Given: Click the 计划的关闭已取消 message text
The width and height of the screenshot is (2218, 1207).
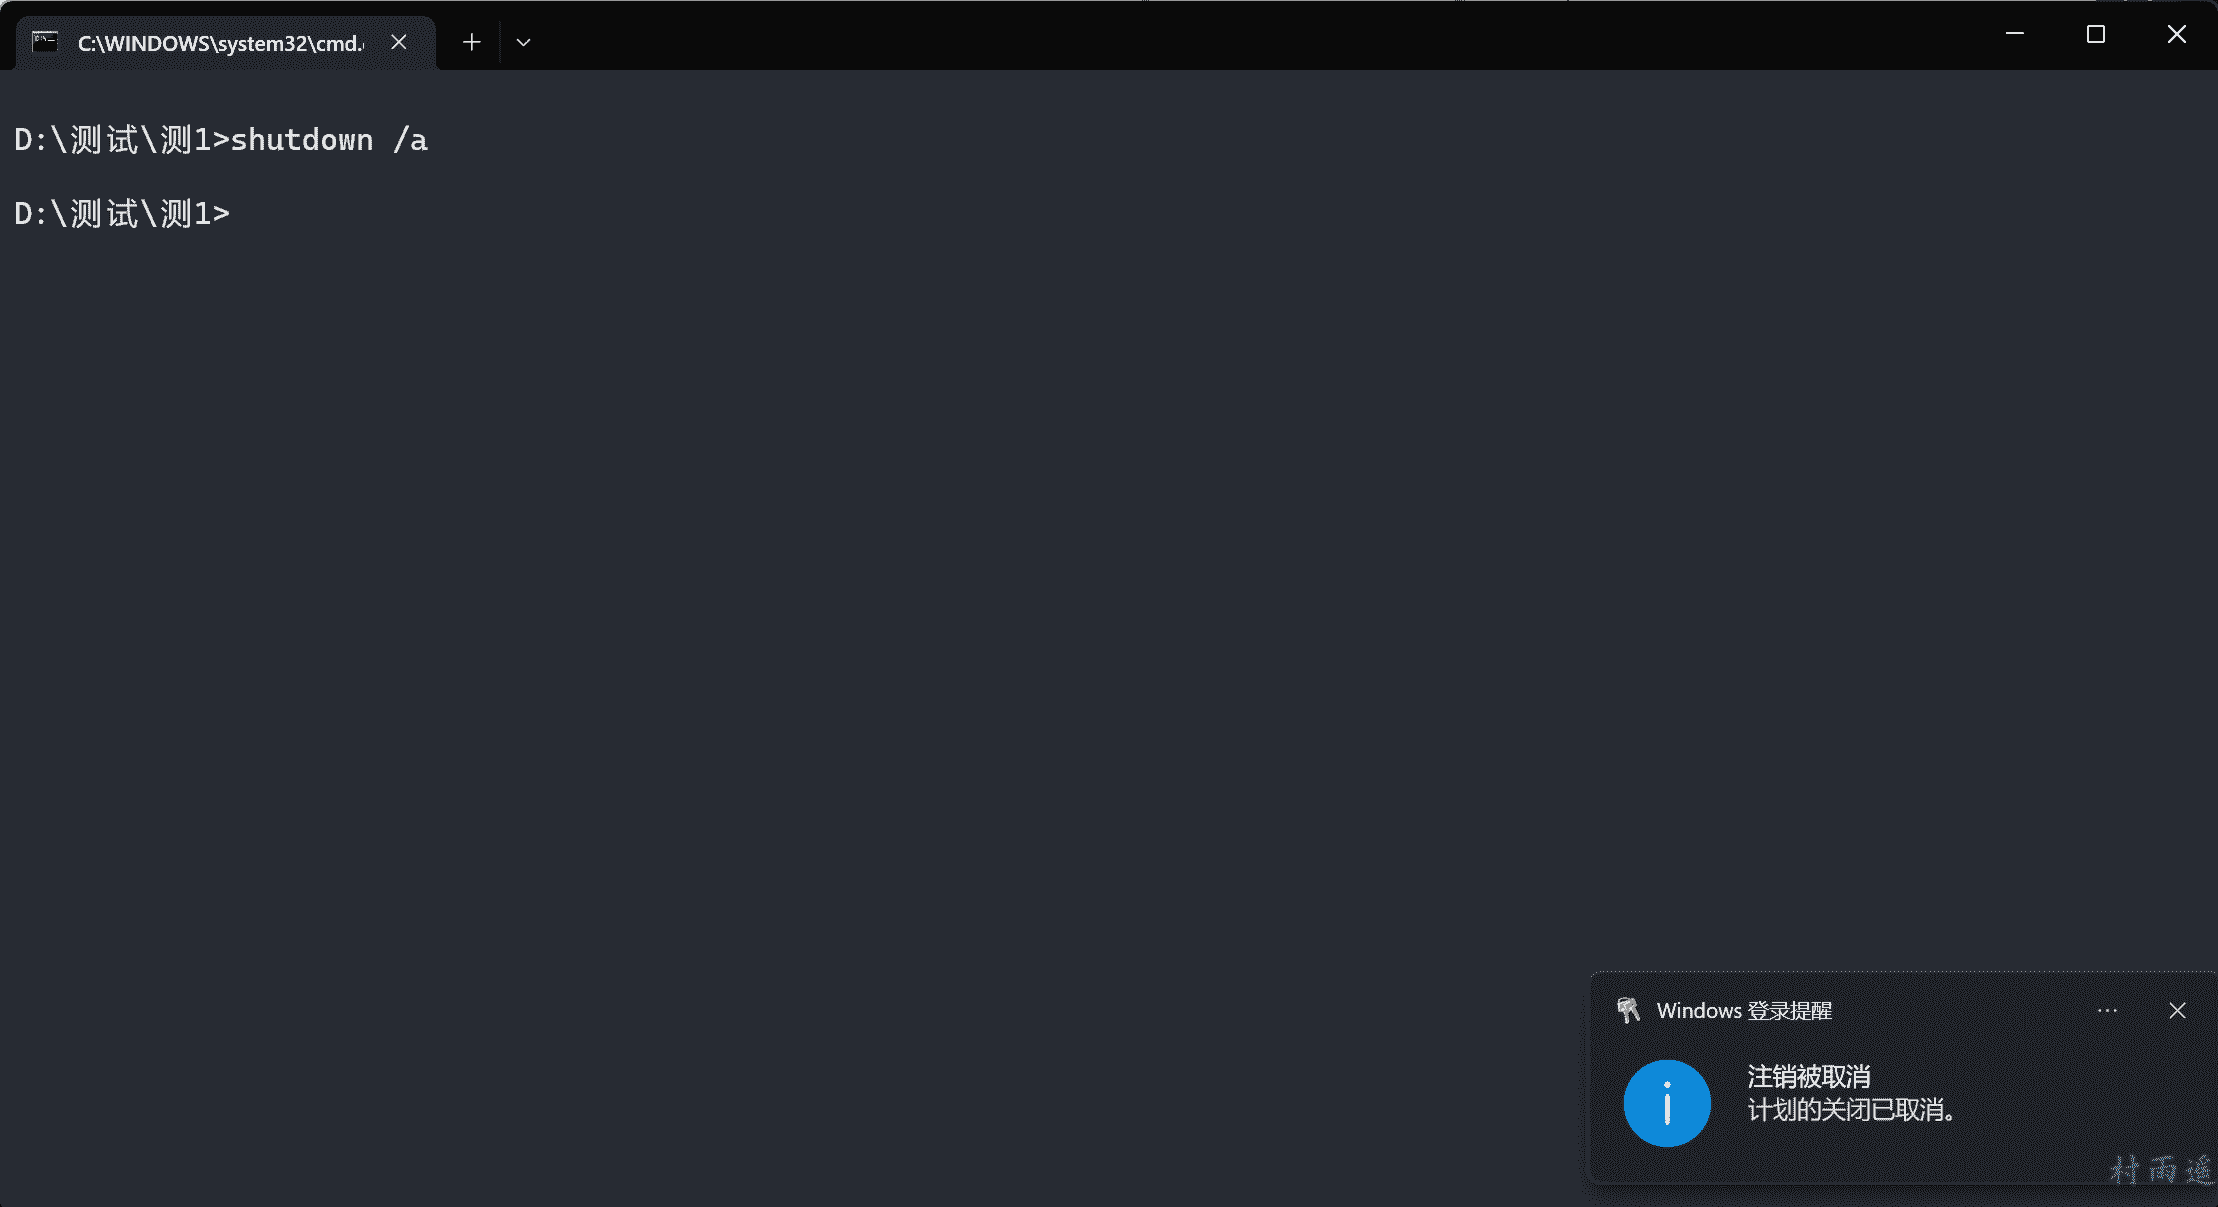Looking at the screenshot, I should click(1850, 1110).
